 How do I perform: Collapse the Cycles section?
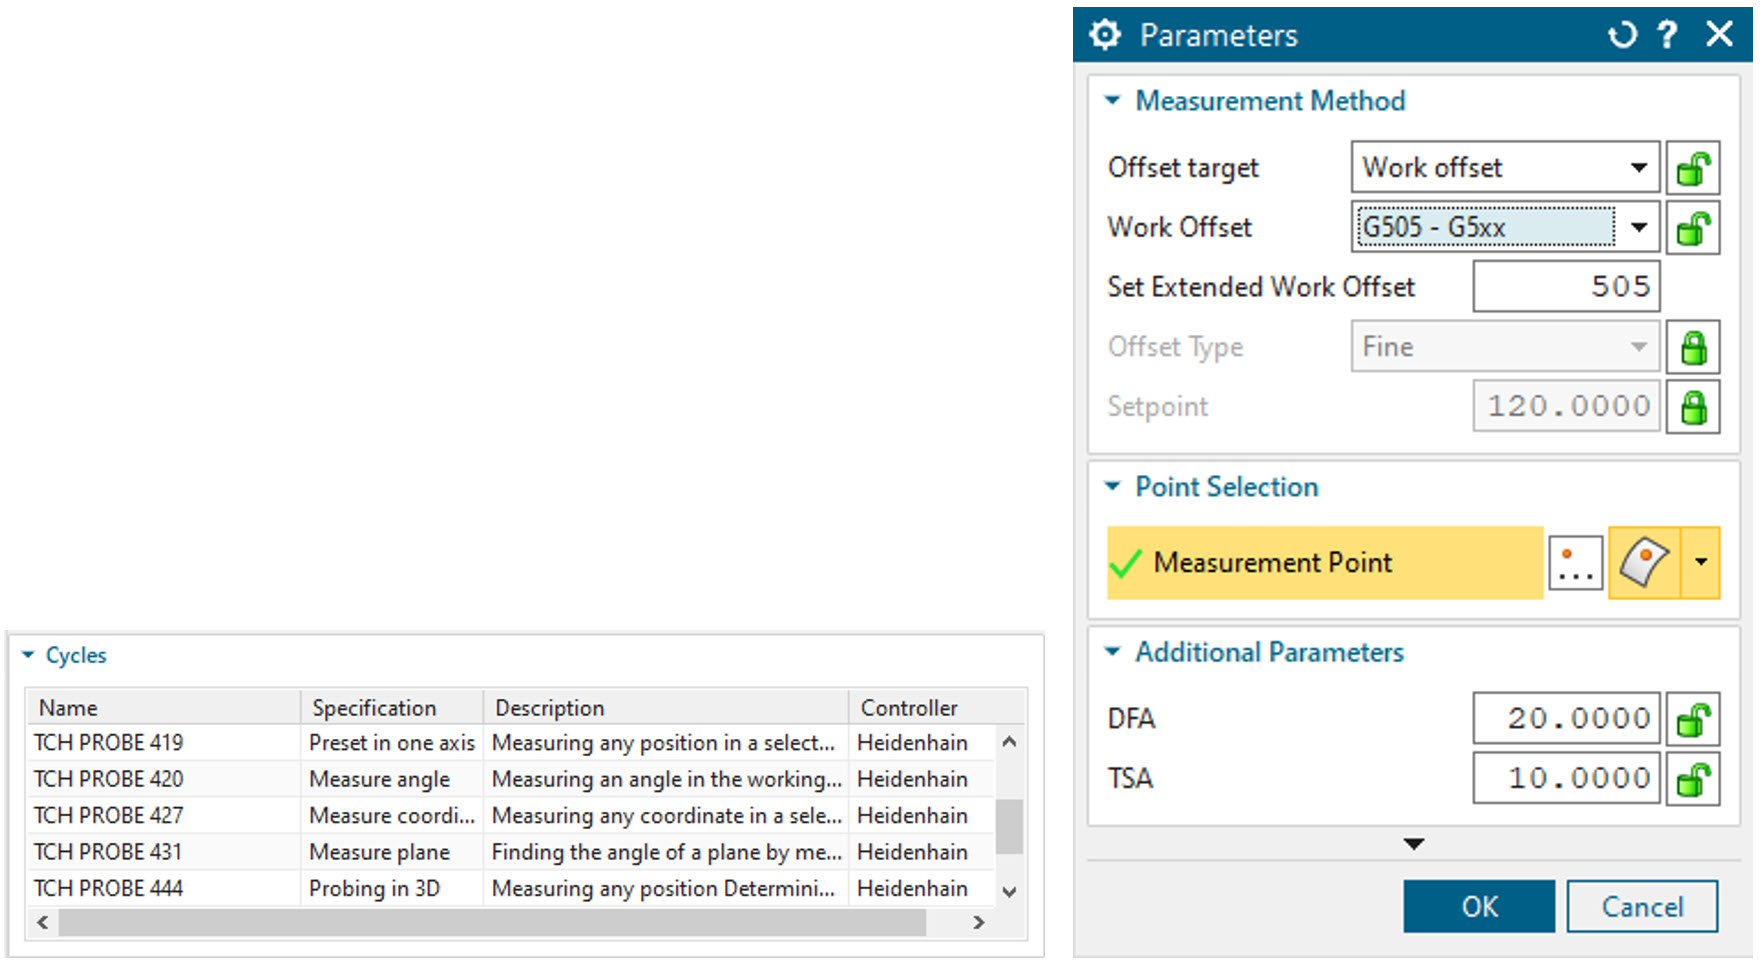click(28, 655)
